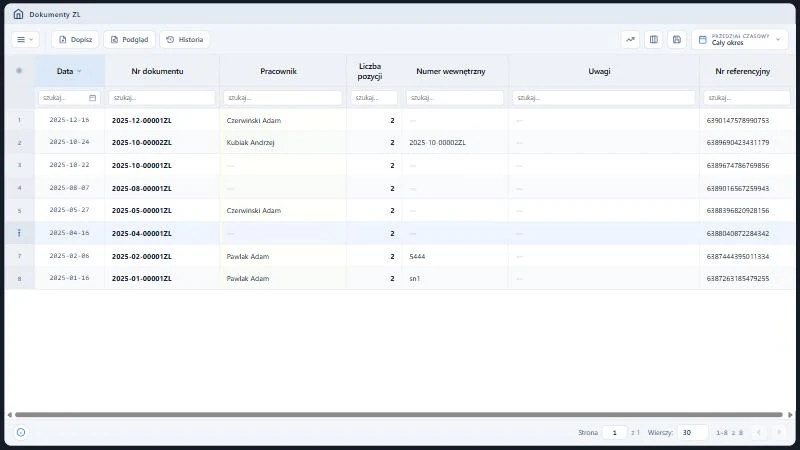The height and width of the screenshot is (450, 800).
Task: Click the date cell 2025-10-24
Action: pyautogui.click(x=69, y=142)
